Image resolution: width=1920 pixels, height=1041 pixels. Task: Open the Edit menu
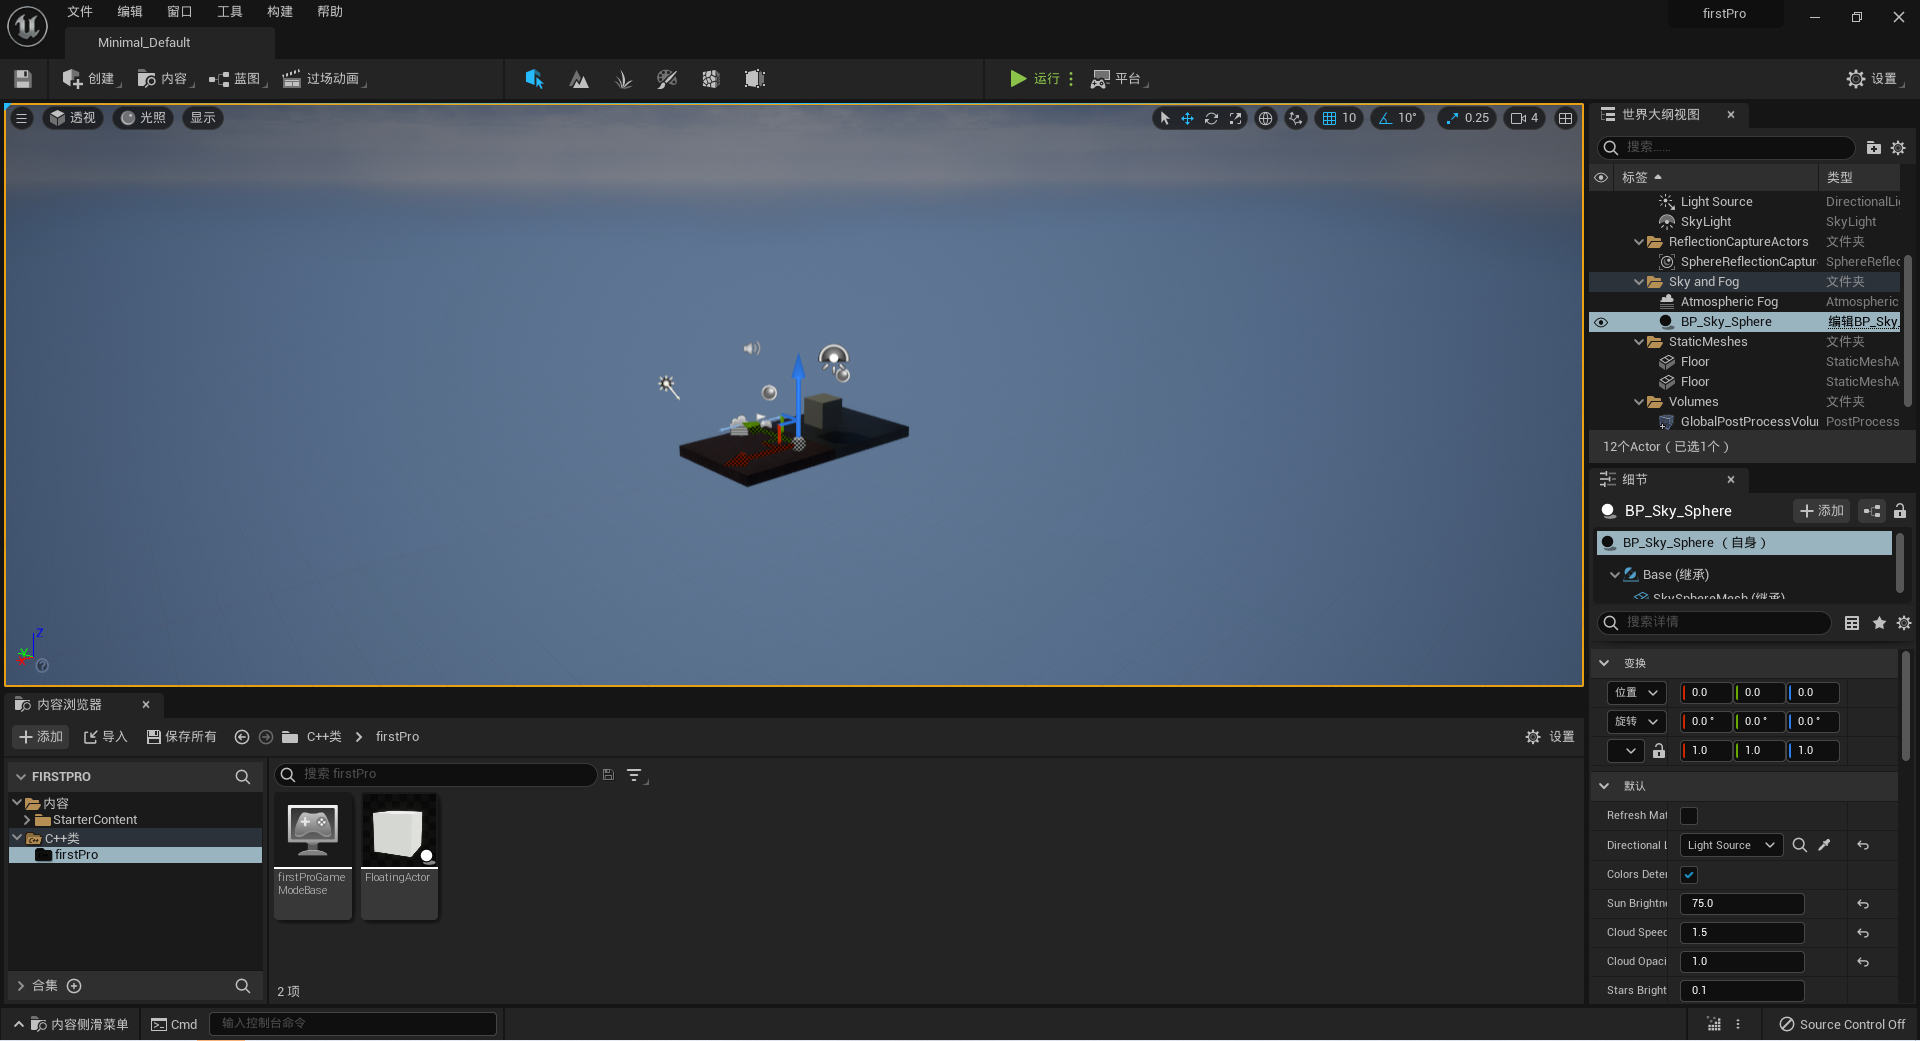[x=130, y=12]
